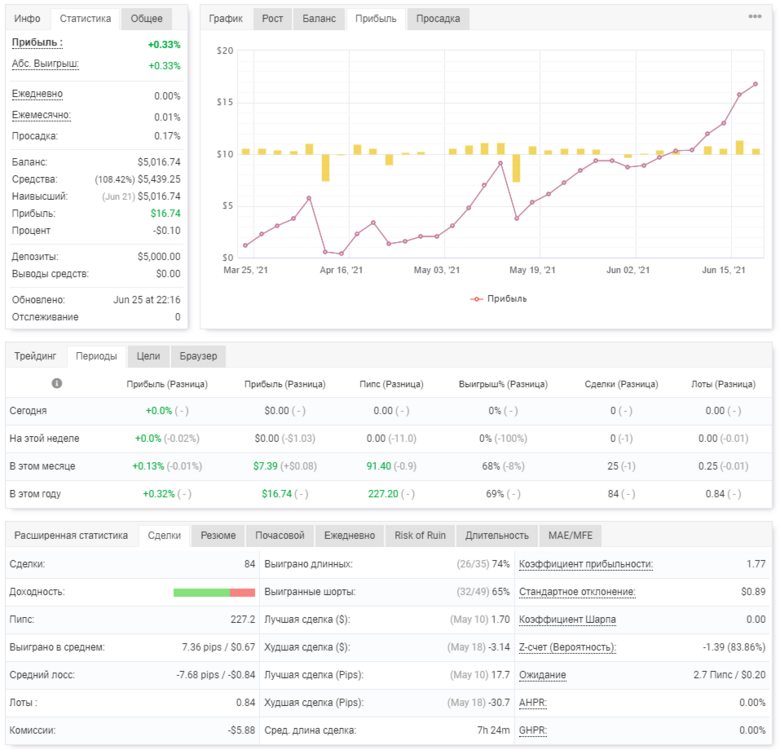Open the Risk of Ruin tab
Screen dimensions: 780x750
point(420,535)
